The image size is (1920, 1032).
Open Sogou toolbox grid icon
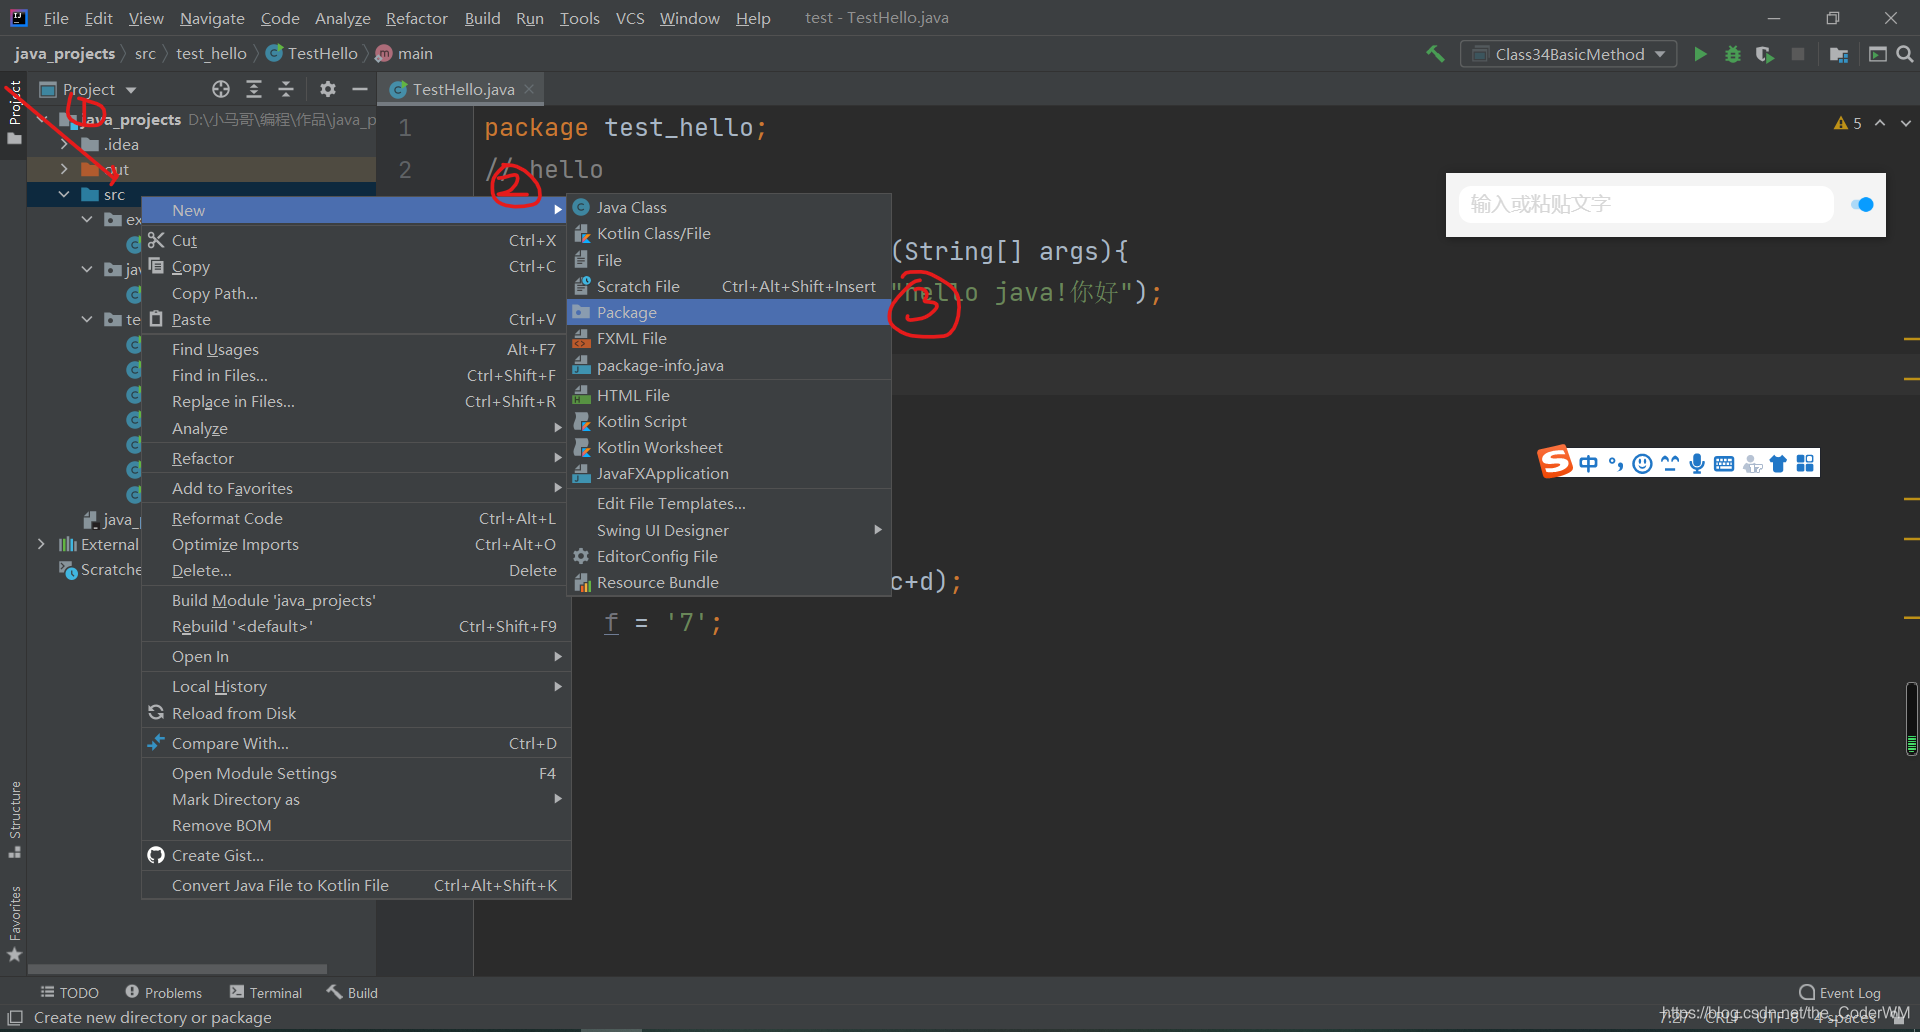(x=1805, y=463)
